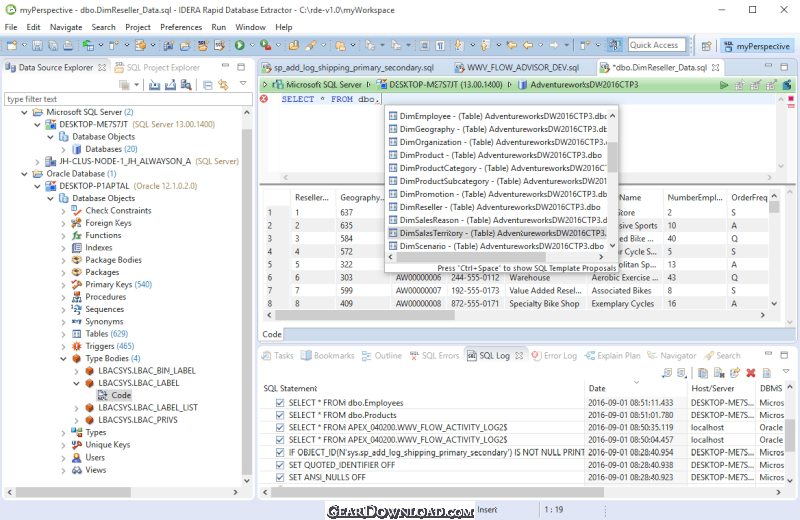Click the Quick Access search box
The image size is (800, 520).
pos(656,45)
